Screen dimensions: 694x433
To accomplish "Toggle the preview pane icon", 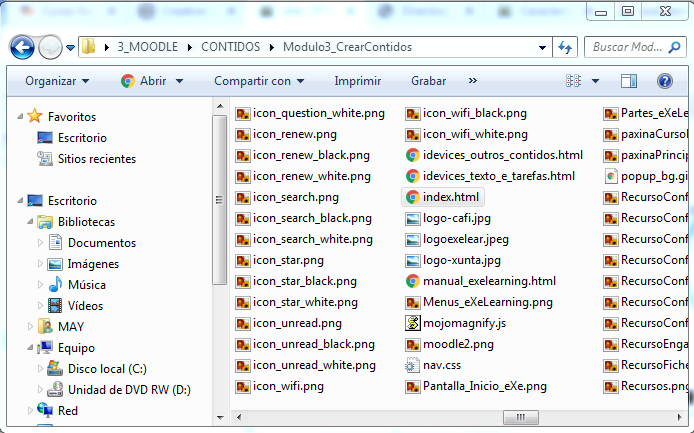I will pos(629,81).
